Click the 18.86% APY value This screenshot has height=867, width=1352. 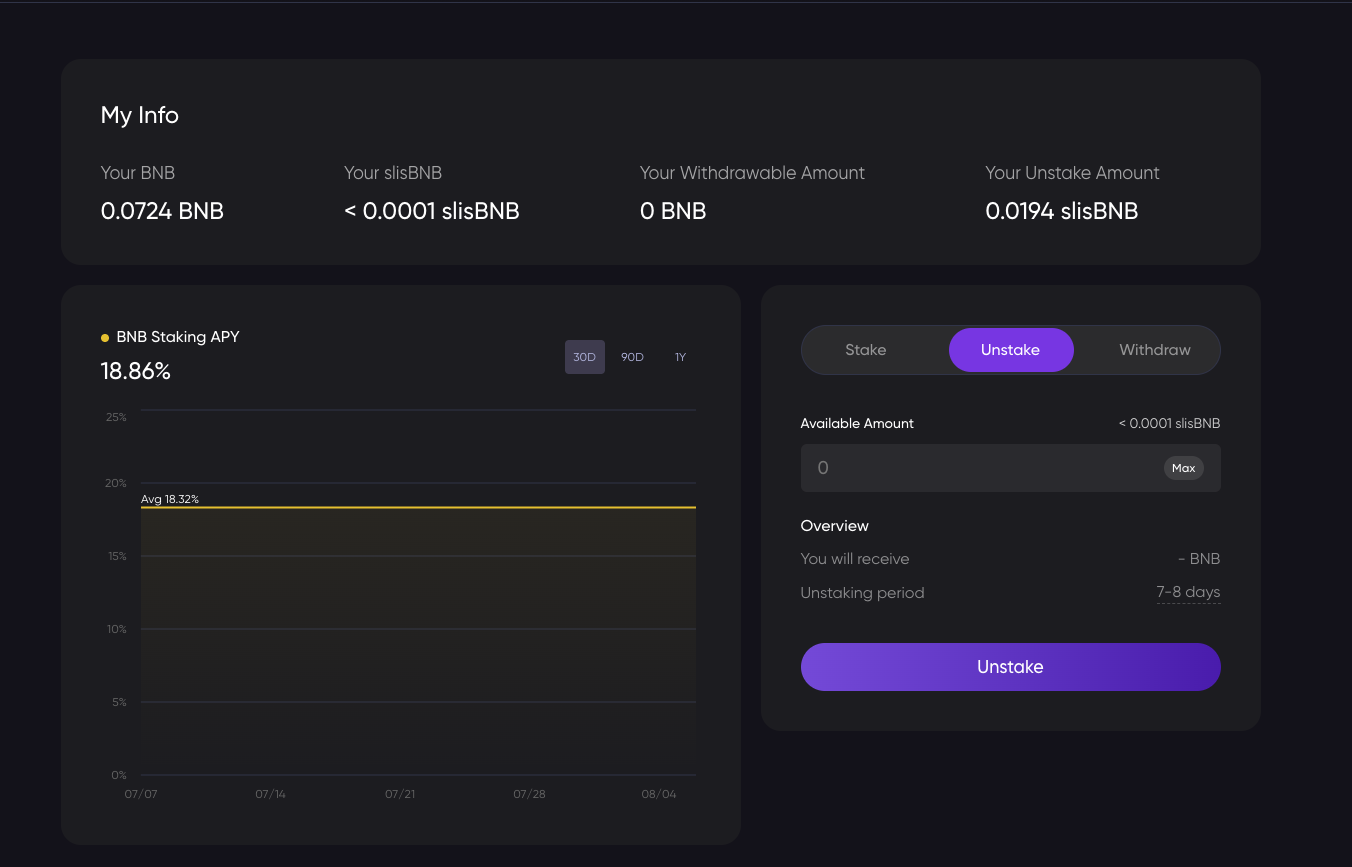[136, 372]
